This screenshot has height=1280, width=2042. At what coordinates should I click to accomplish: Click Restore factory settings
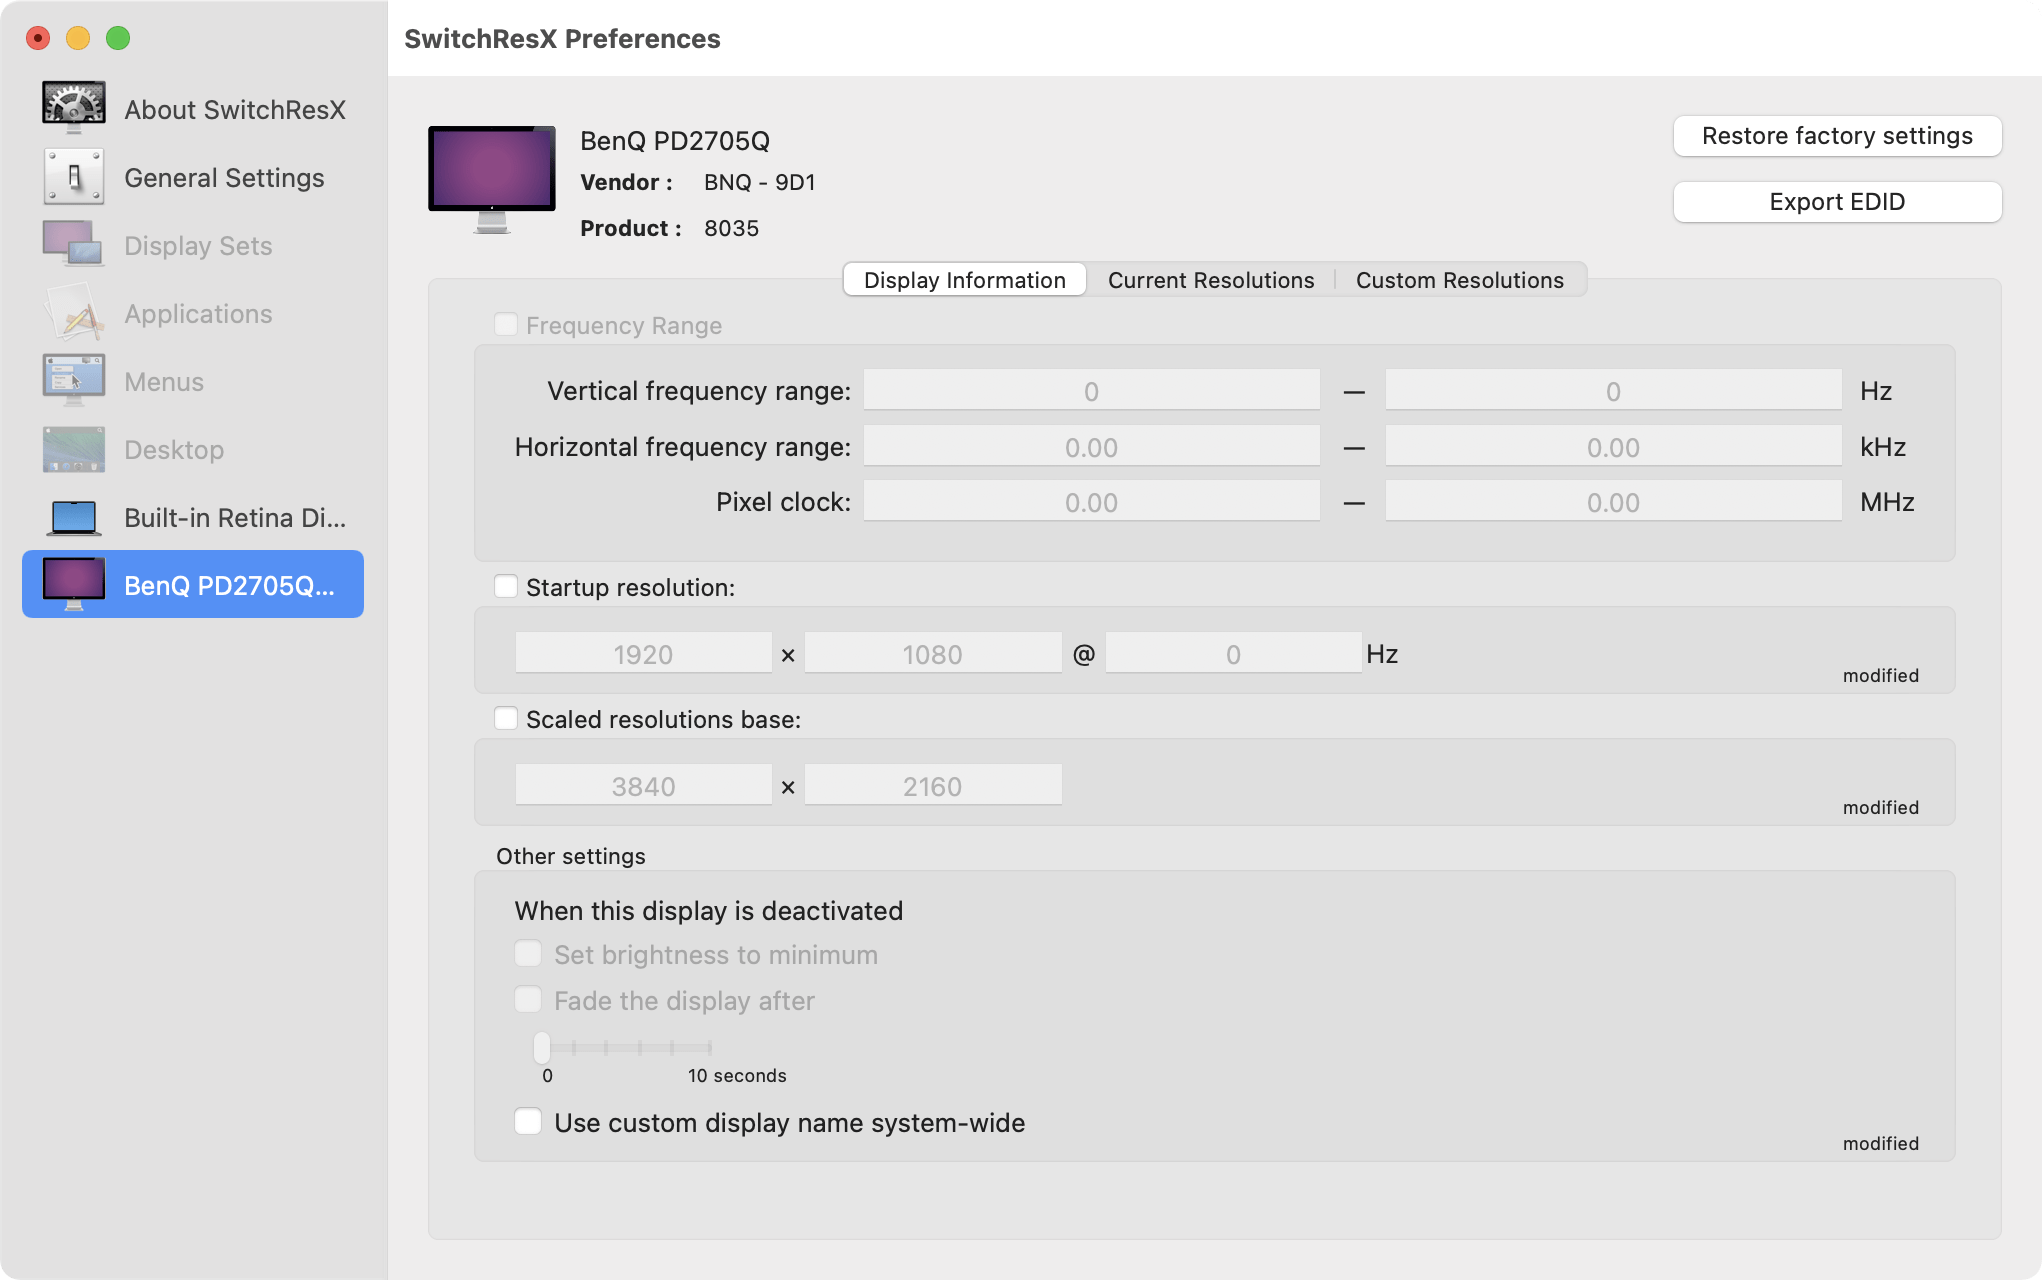(1836, 135)
